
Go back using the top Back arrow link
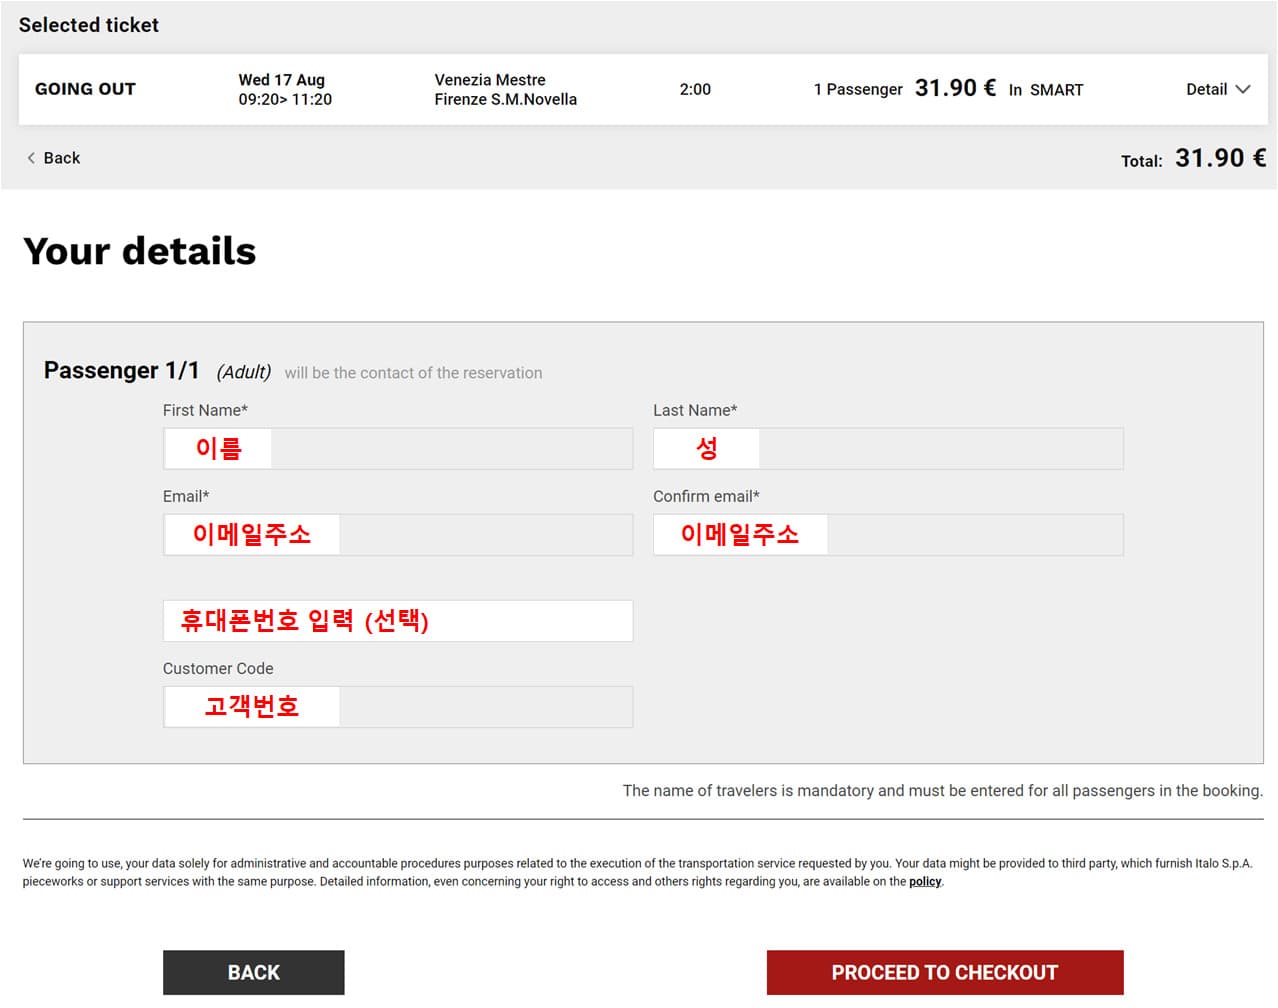click(53, 158)
